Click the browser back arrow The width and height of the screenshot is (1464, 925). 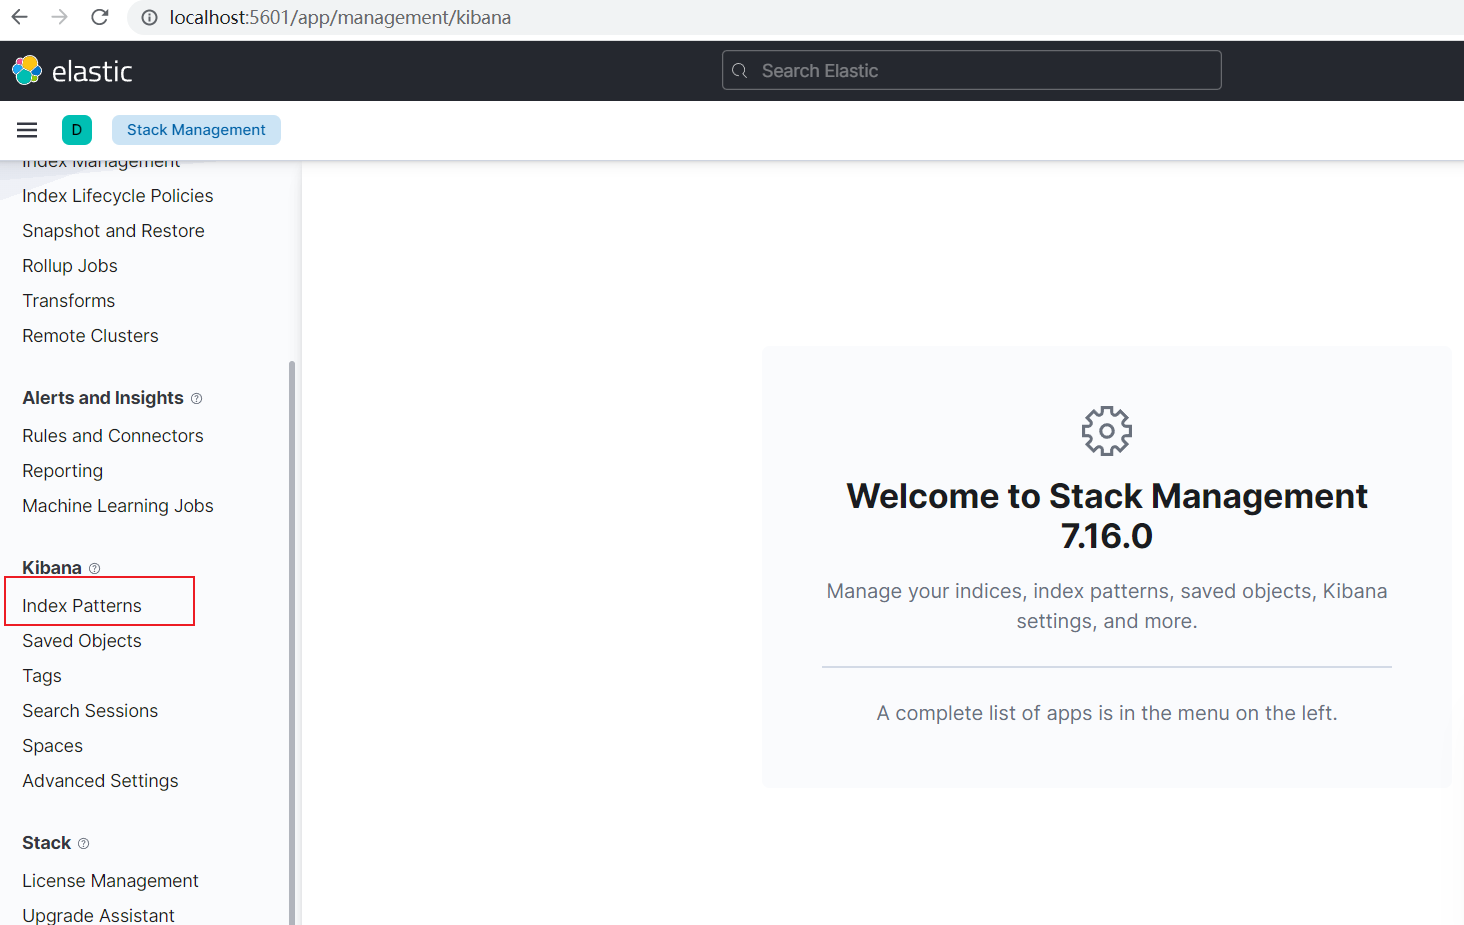pos(19,17)
